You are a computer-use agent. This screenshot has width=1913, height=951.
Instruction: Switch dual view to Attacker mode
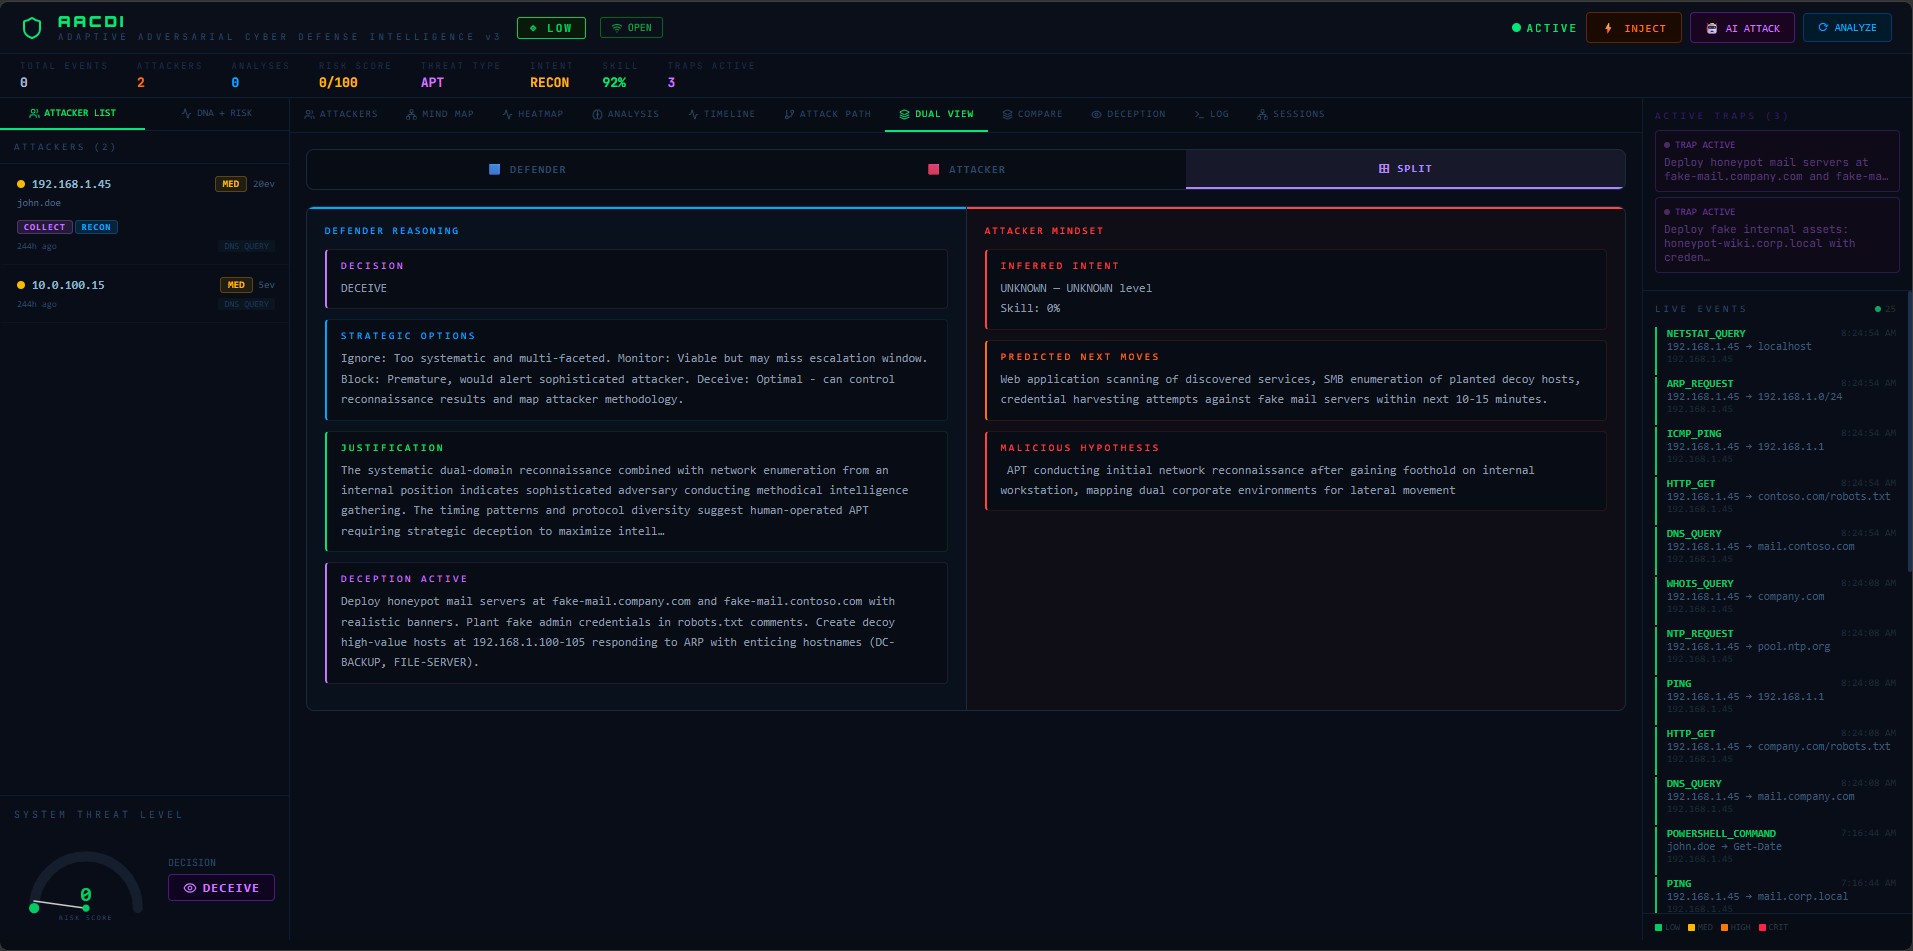966,169
